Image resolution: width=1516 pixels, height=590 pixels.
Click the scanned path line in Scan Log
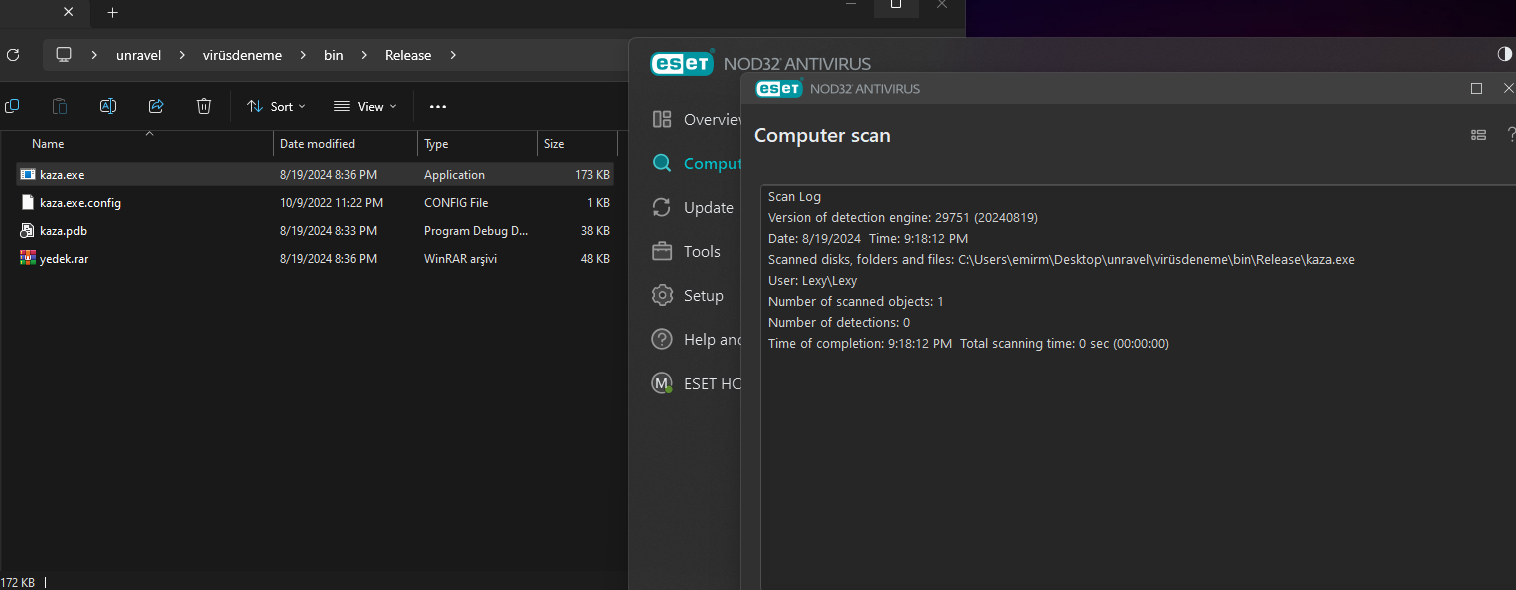pos(1061,259)
